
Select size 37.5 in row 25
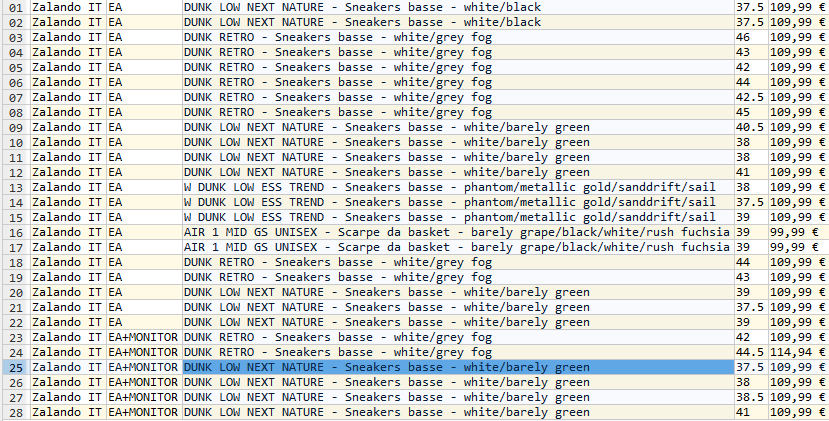[751, 367]
